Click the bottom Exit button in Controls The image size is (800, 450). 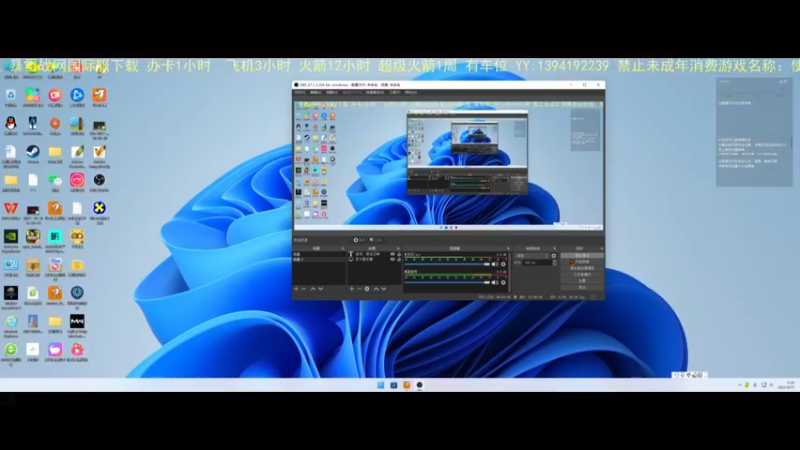coord(582,287)
